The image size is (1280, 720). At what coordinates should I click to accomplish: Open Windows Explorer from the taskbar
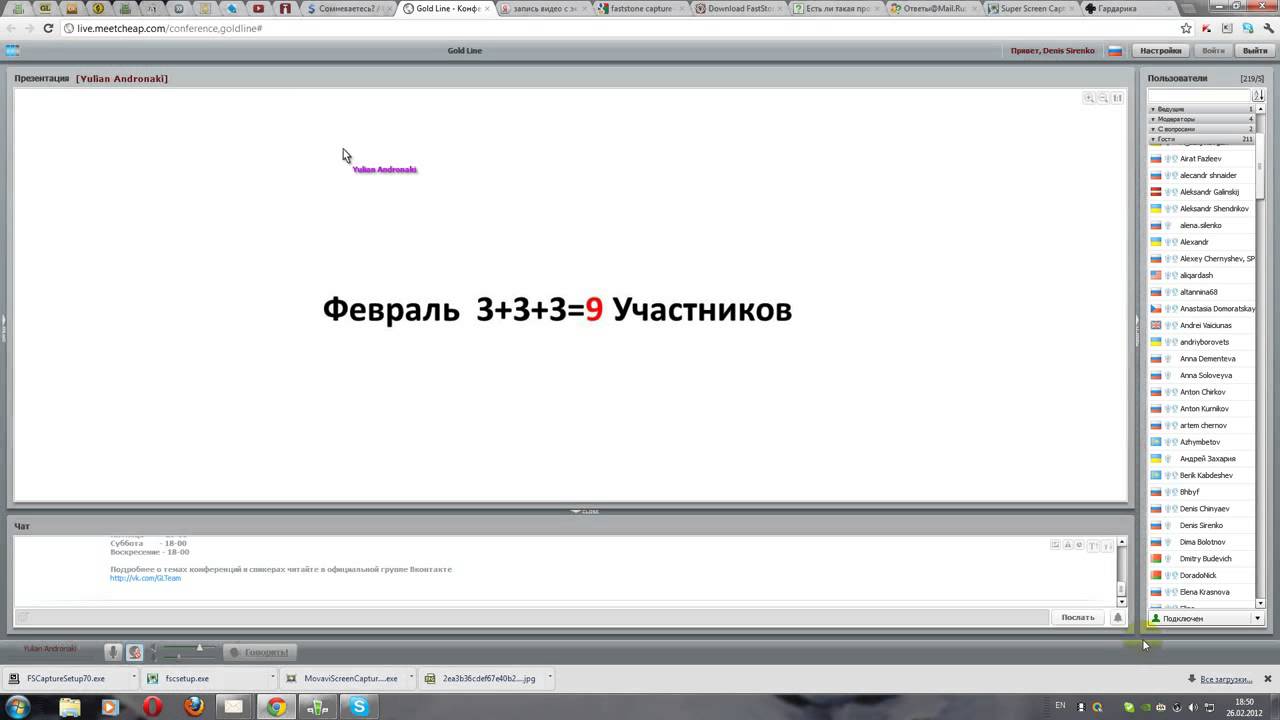[70, 707]
